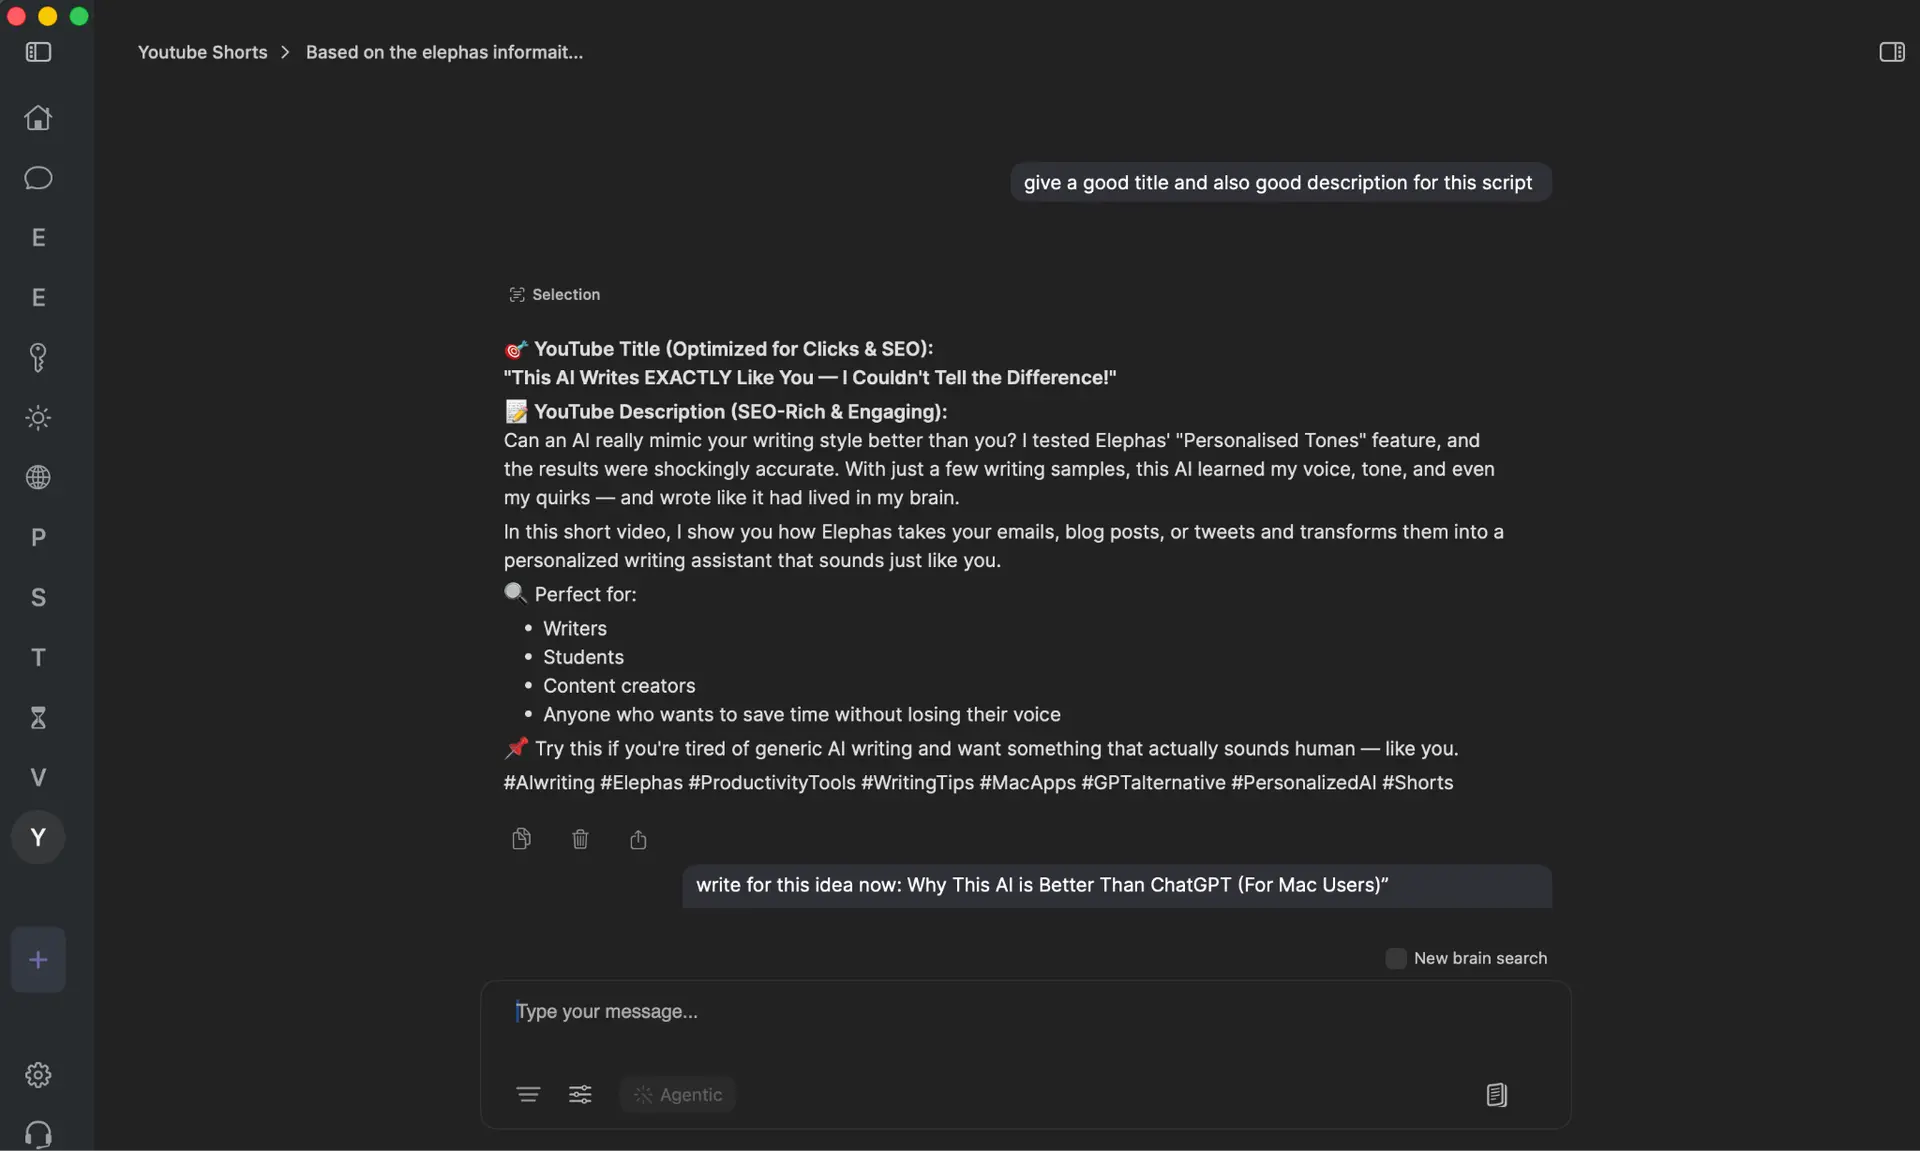
Task: Expand the text lines menu in input bar
Action: 528,1094
